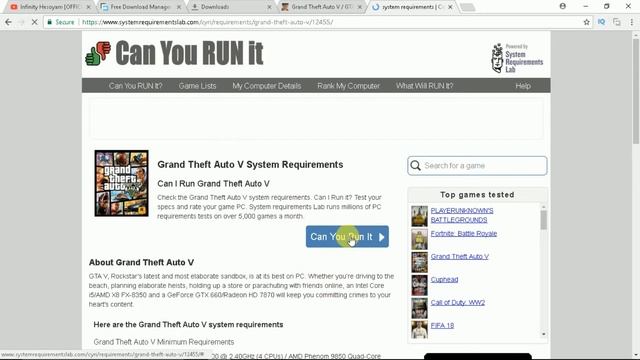Click the top games list scroll-up arrow
The image size is (640, 360).
(x=543, y=207)
